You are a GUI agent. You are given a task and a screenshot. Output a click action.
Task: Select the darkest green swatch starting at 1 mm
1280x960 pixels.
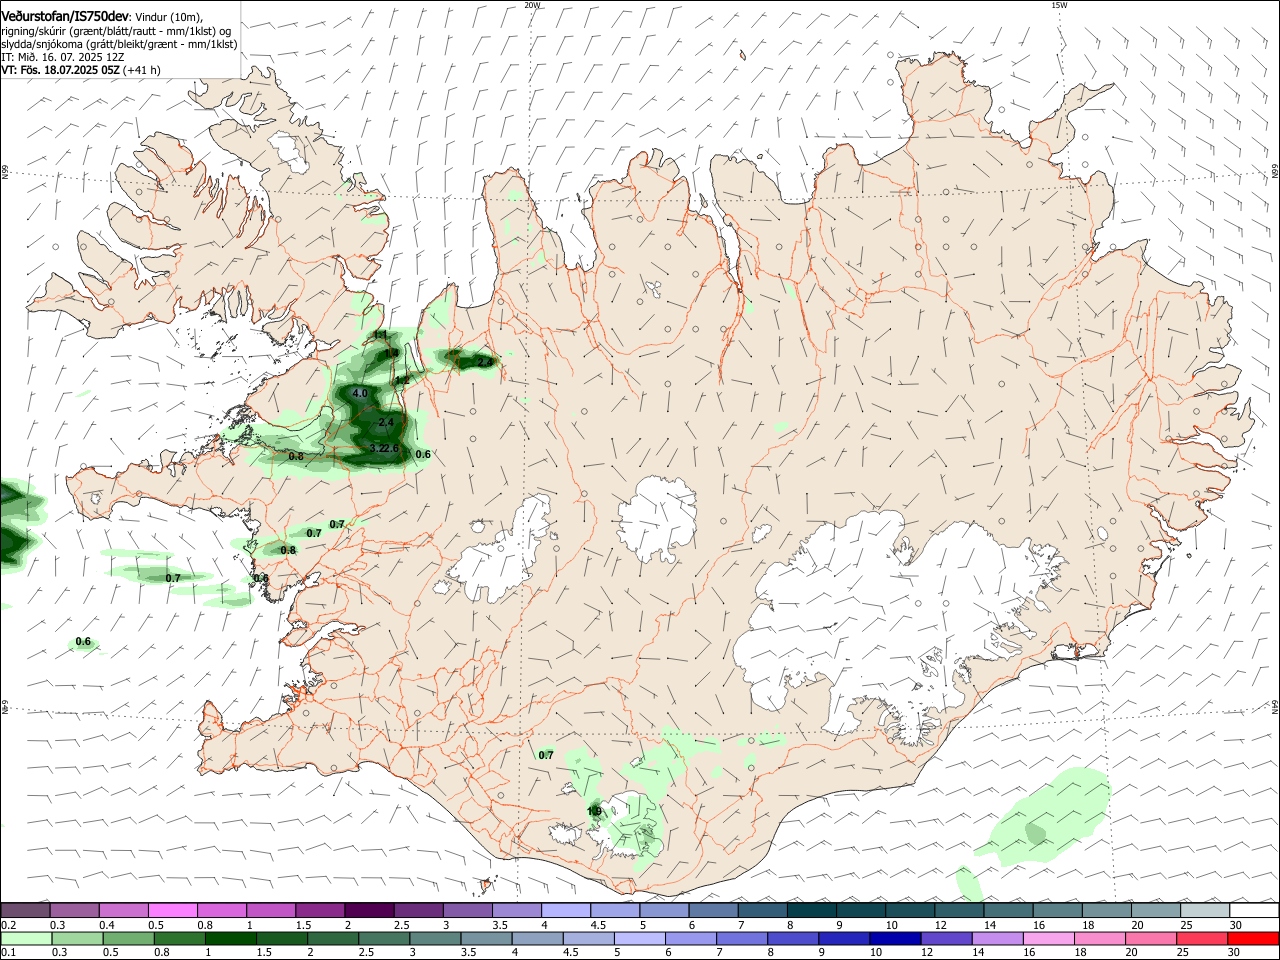(x=230, y=938)
